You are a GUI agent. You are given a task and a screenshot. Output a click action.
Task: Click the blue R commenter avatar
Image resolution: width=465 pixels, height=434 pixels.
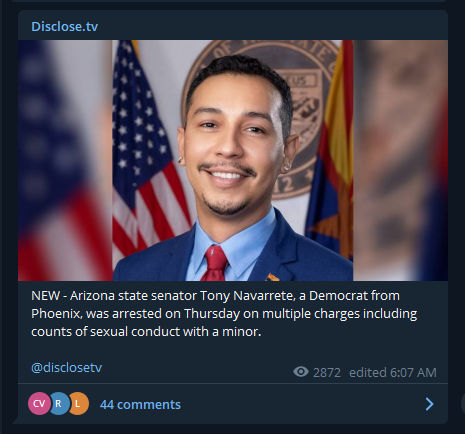pos(58,404)
